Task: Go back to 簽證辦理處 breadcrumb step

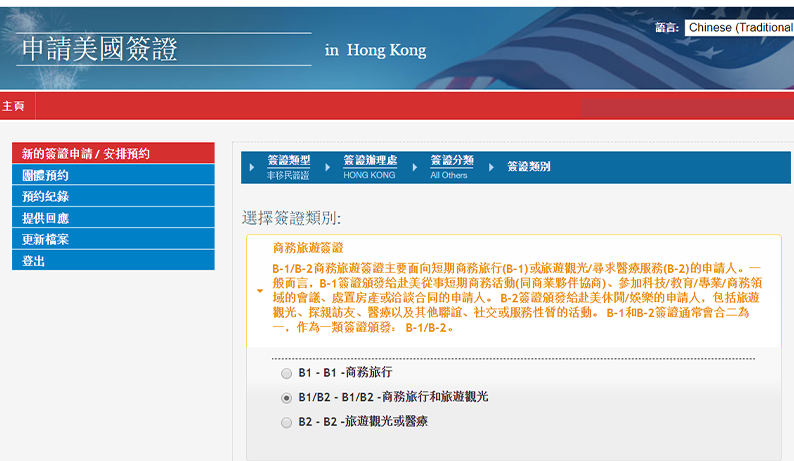Action: 369,161
